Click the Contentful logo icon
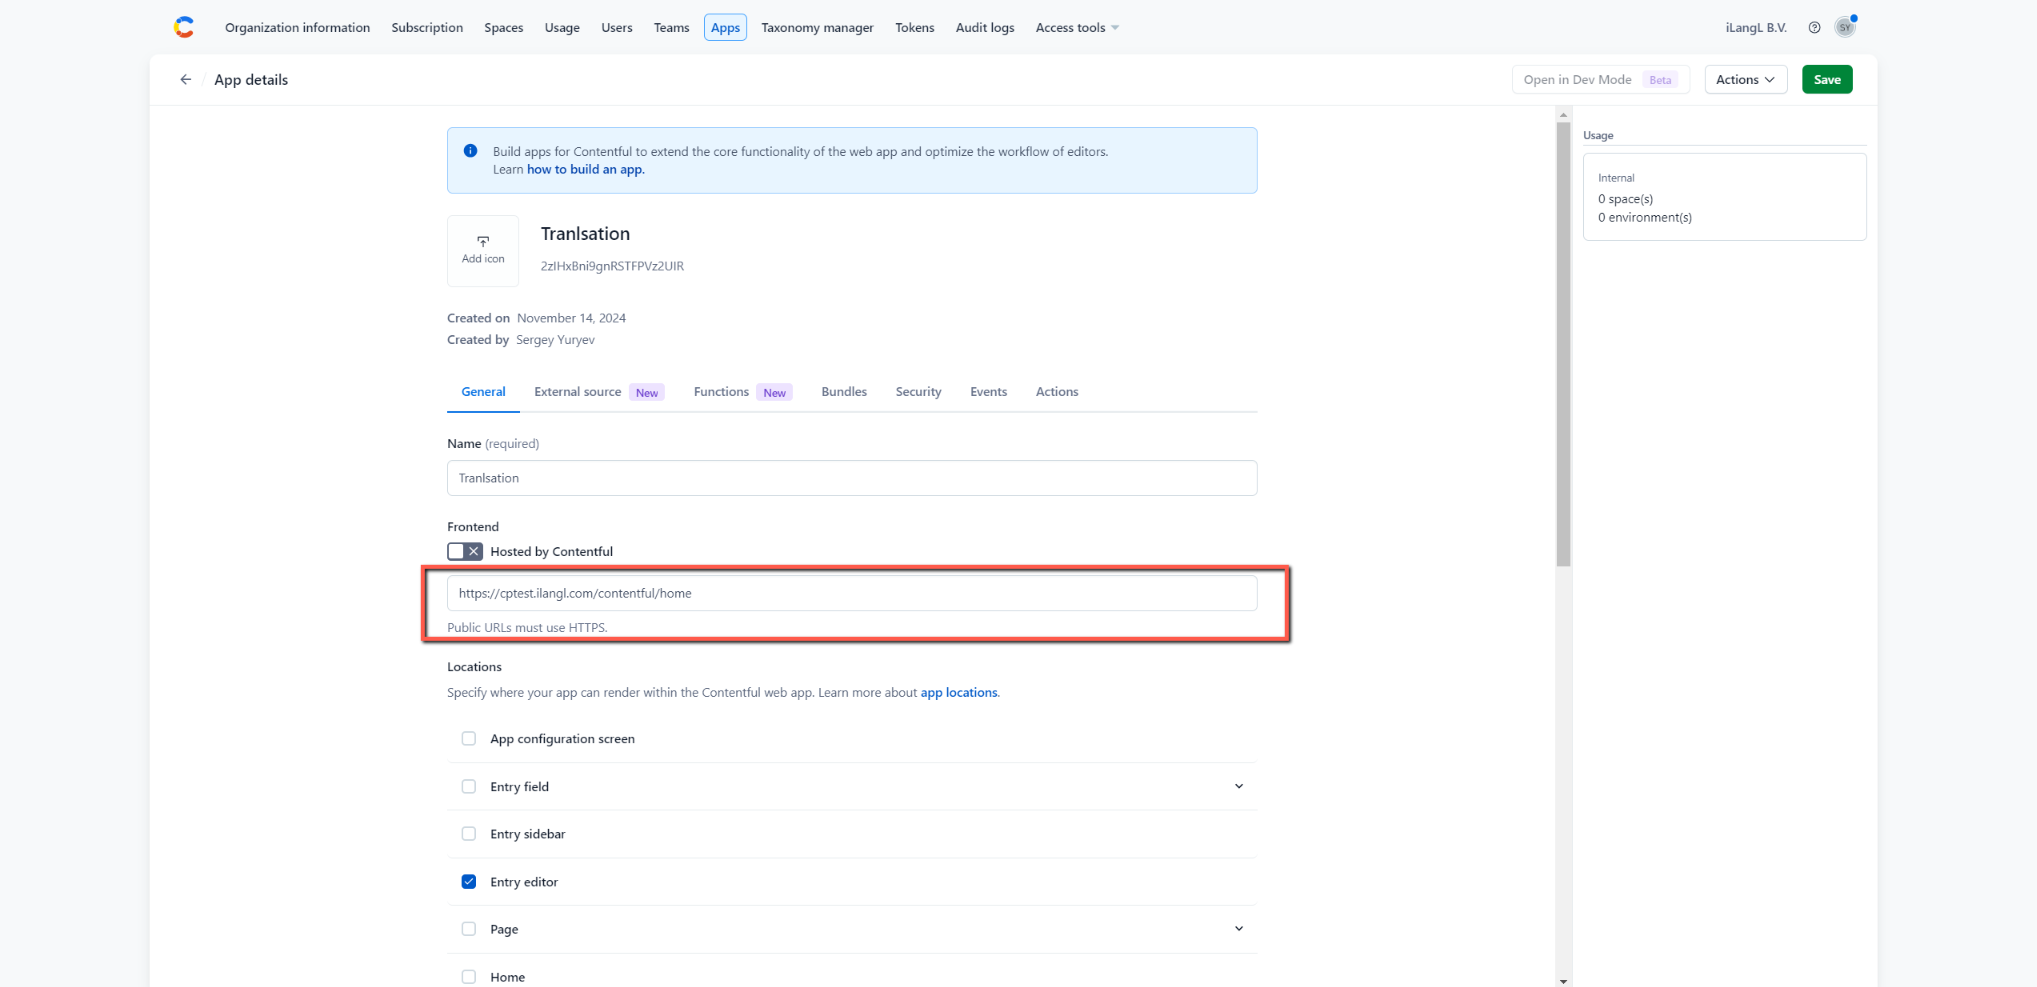 (184, 27)
